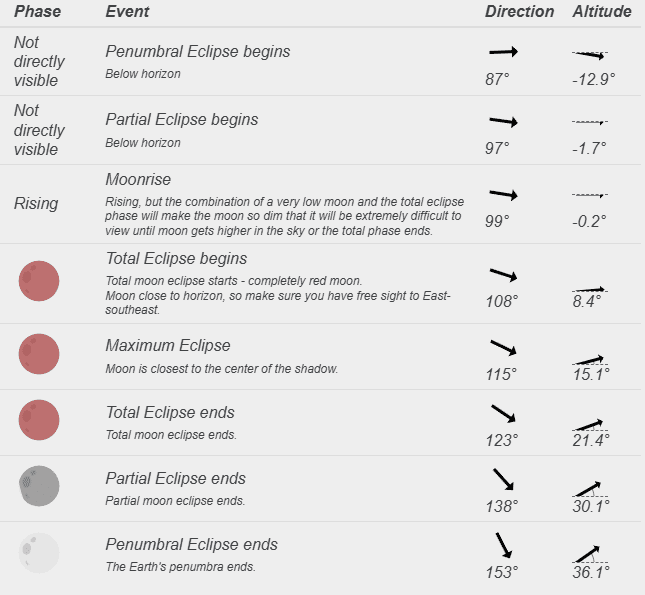The height and width of the screenshot is (595, 645).
Task: Click the Altitude column header
Action: (601, 12)
